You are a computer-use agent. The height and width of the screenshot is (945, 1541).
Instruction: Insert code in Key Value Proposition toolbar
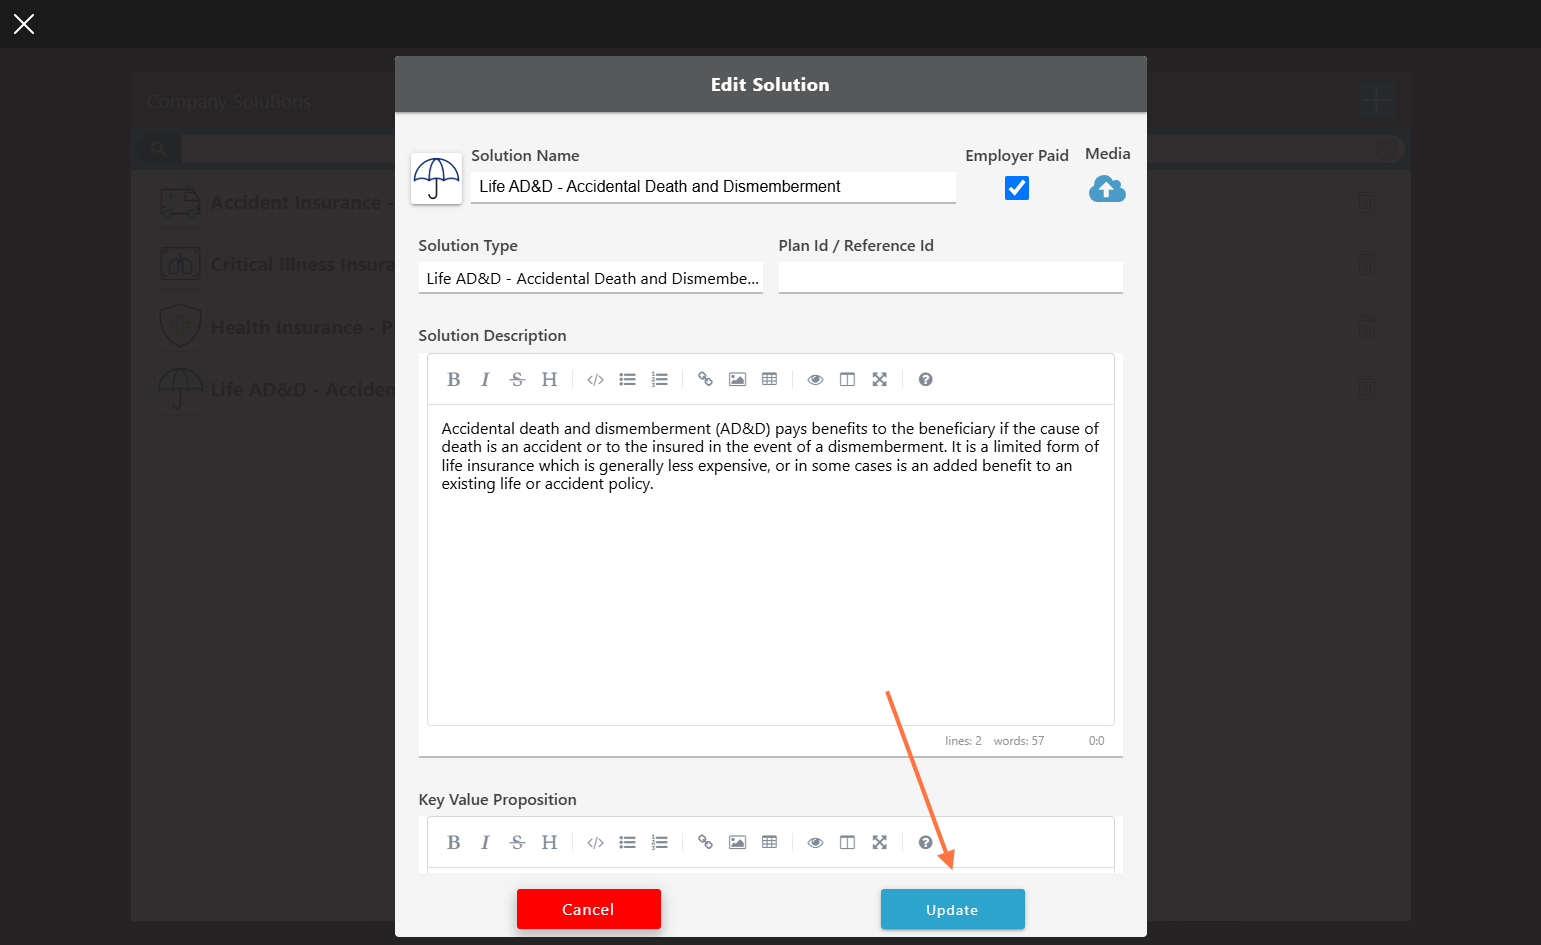pyautogui.click(x=595, y=842)
